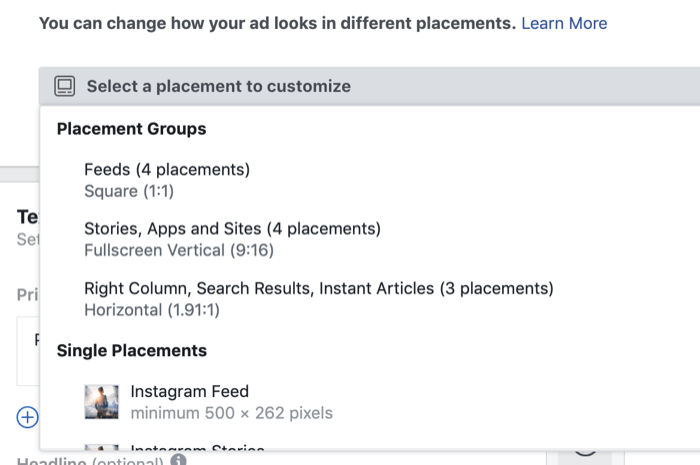Click the Horizontal (1.91:1) ratio text
This screenshot has width=700, height=465.
152,310
